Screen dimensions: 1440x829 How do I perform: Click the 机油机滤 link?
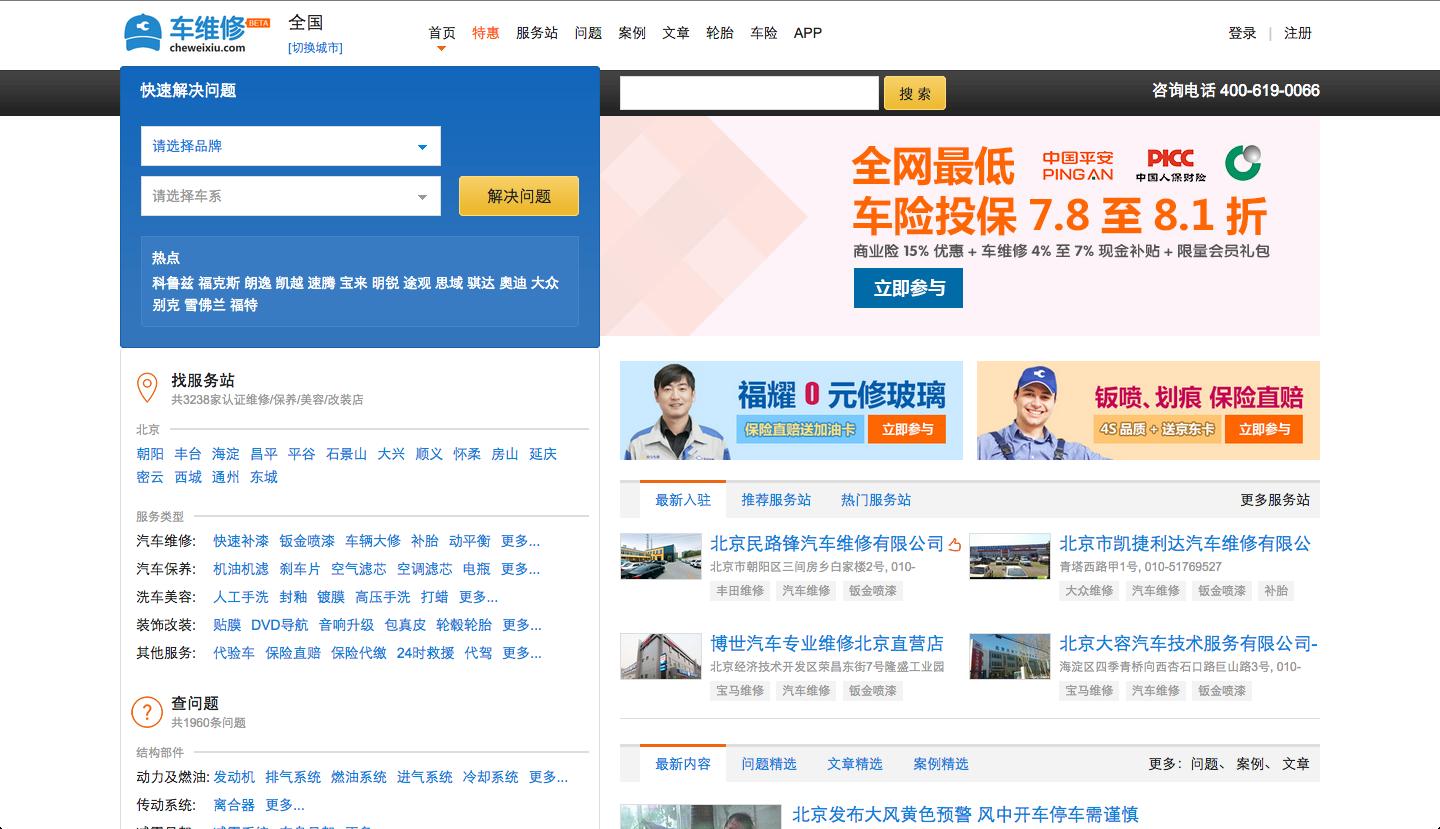[x=241, y=569]
